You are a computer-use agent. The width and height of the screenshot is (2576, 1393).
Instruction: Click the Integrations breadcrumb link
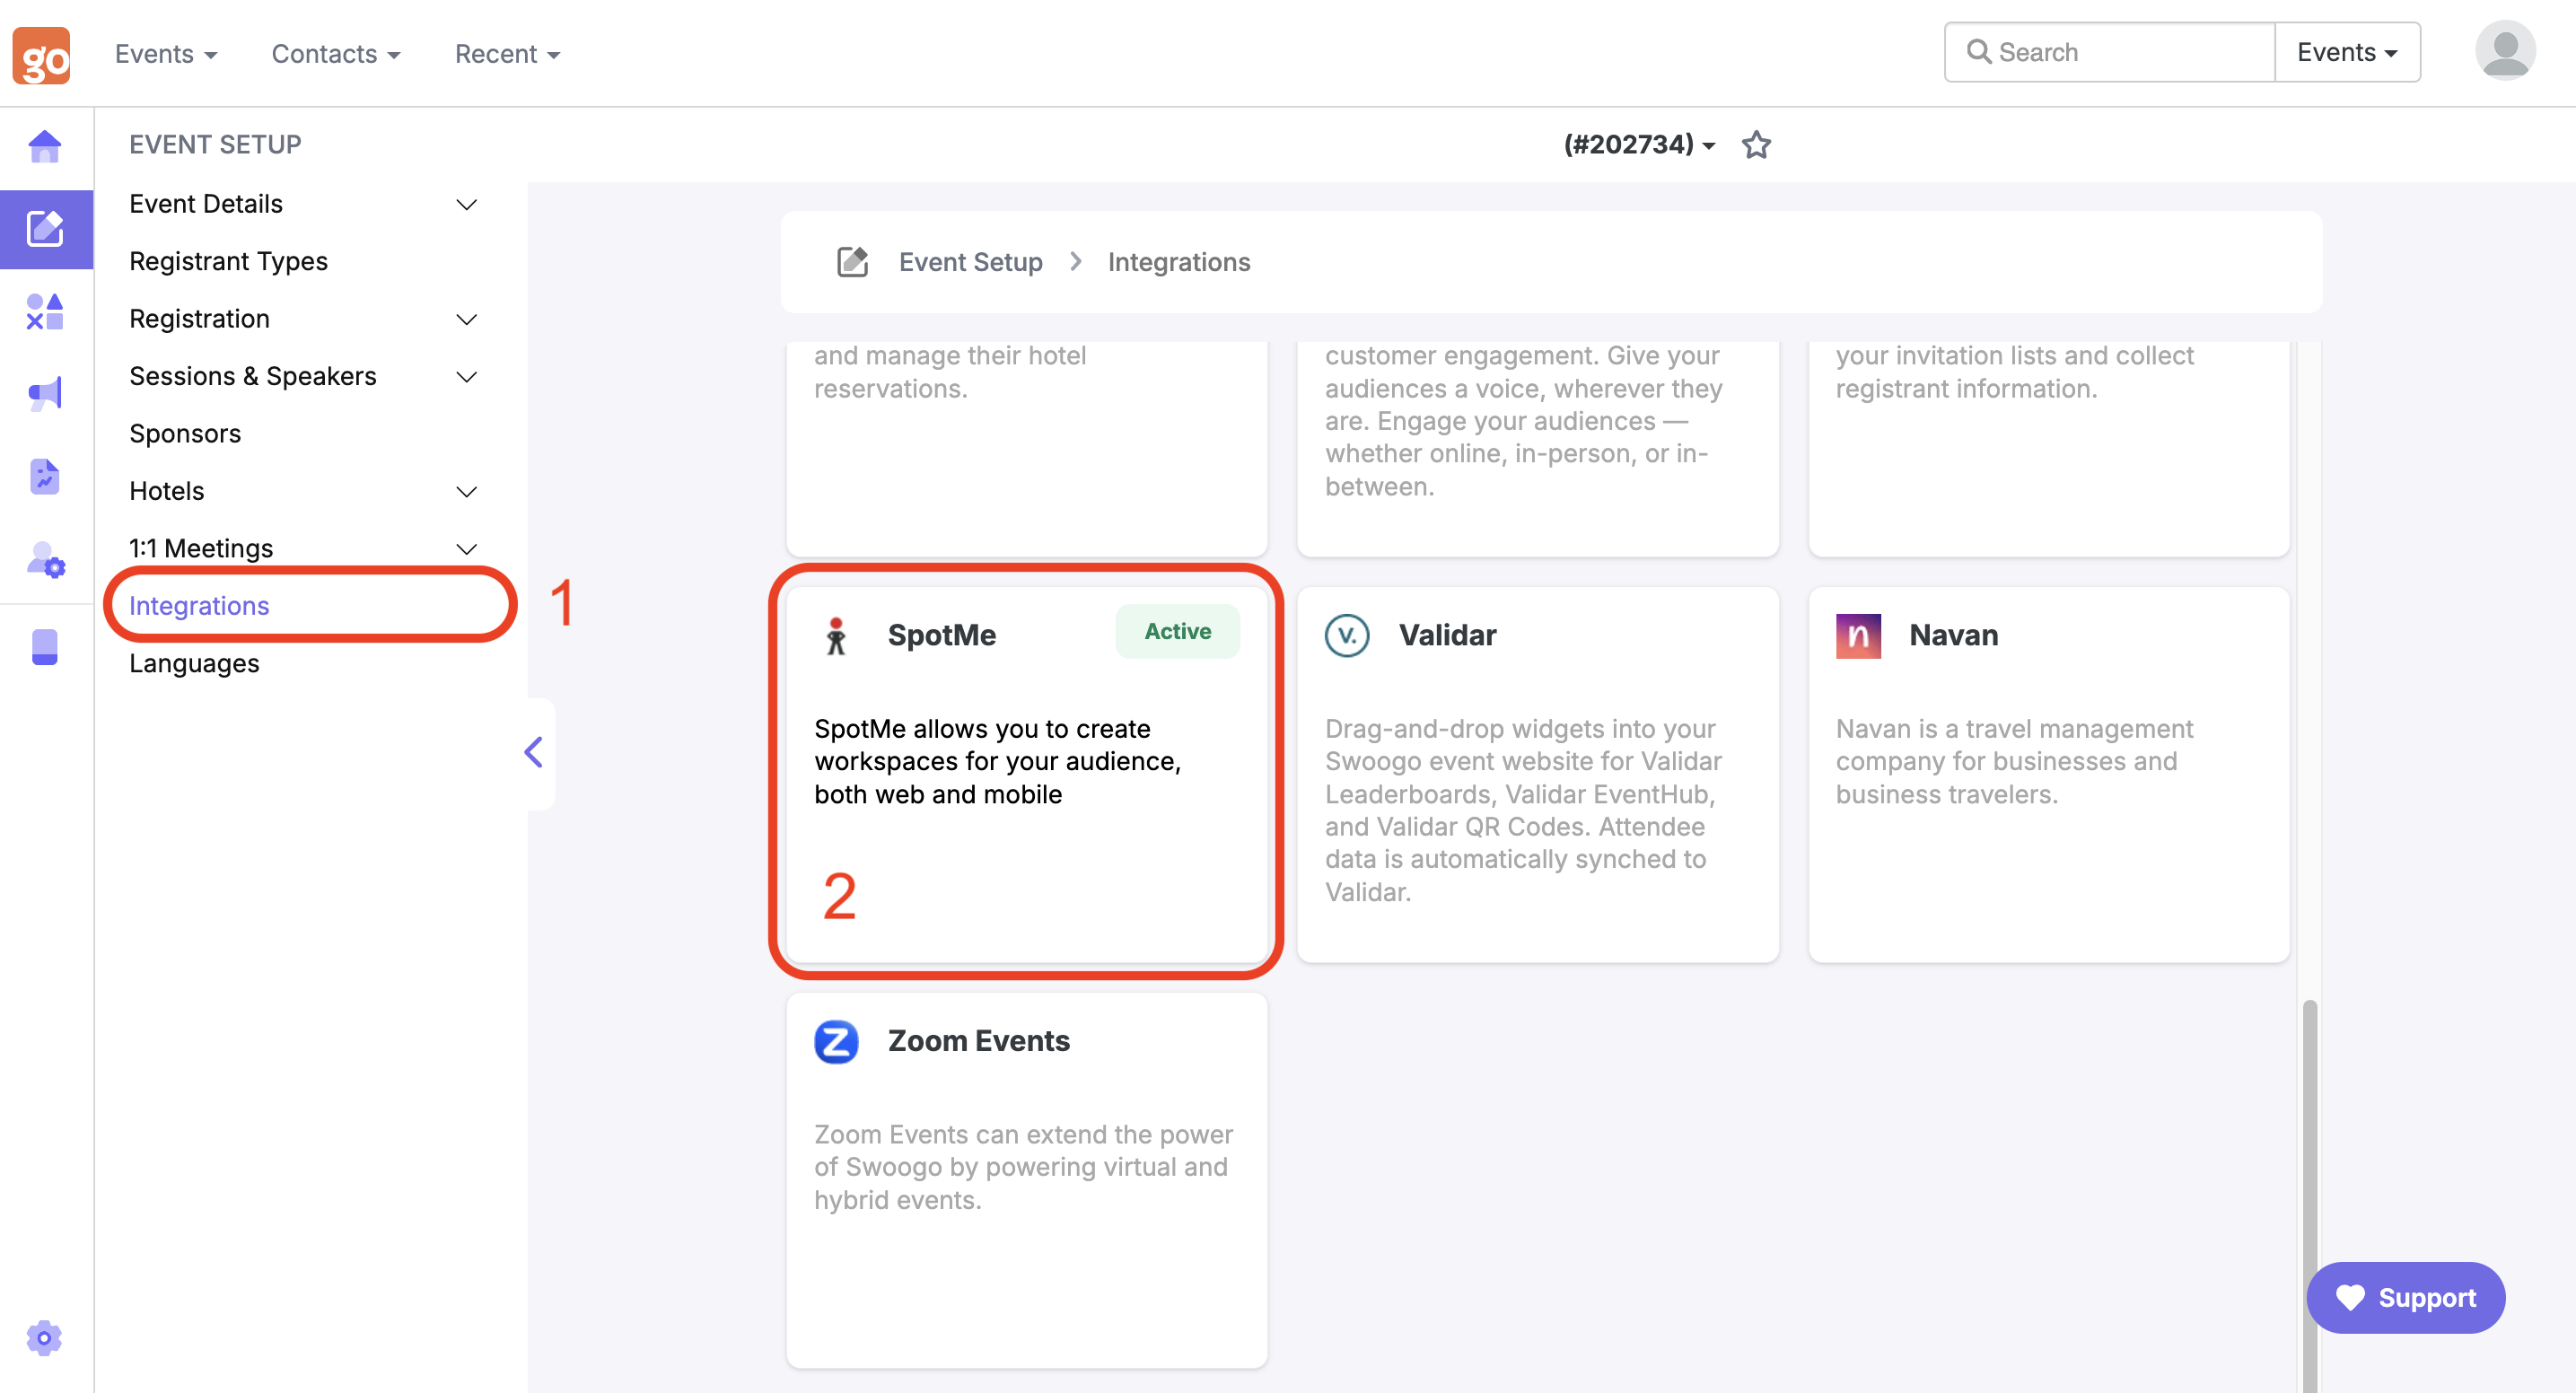click(x=1179, y=262)
